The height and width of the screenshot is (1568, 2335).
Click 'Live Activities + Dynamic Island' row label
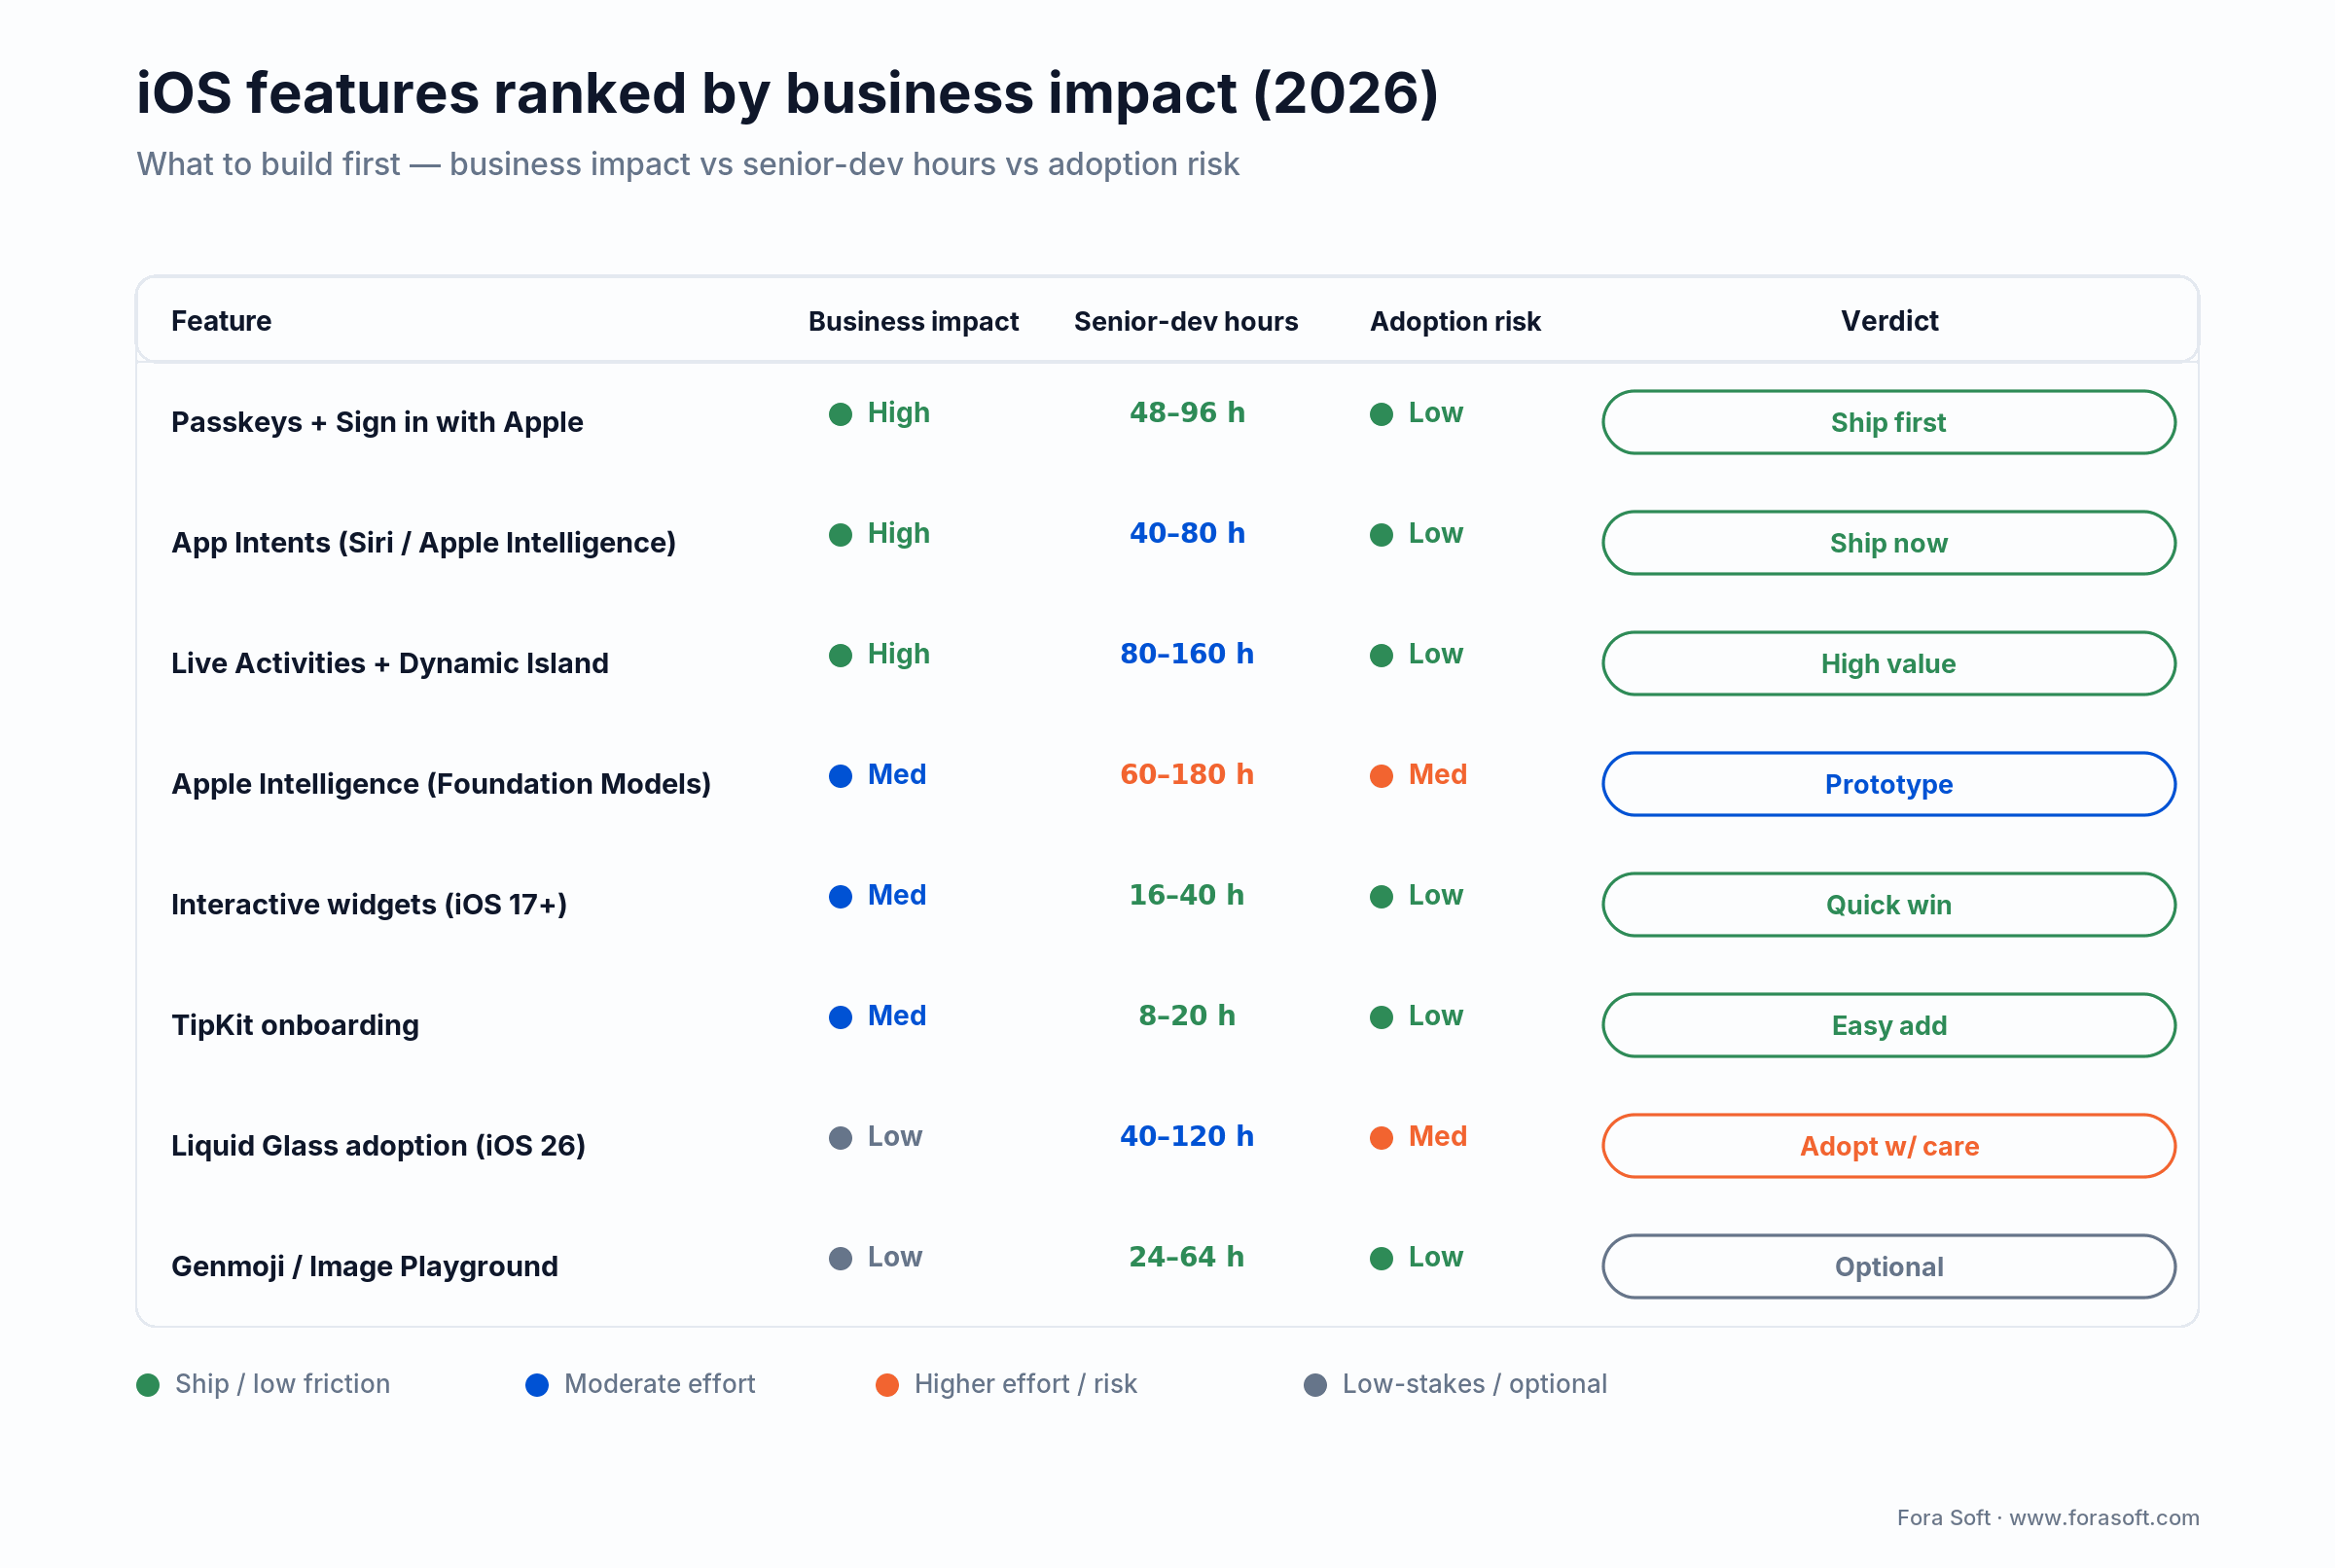coord(390,663)
